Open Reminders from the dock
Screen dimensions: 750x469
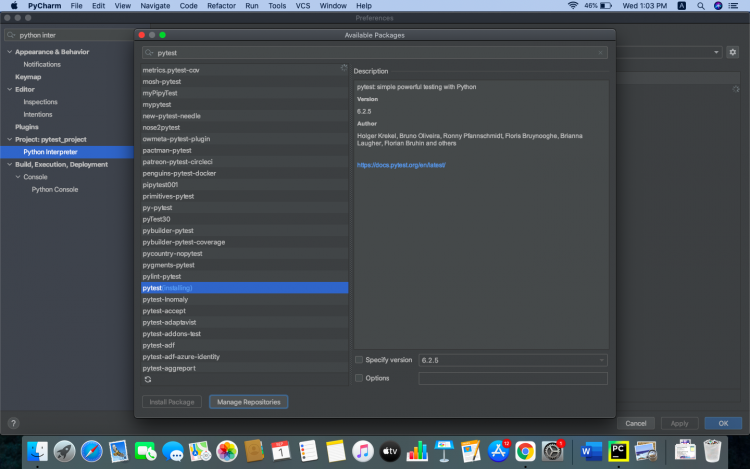(x=308, y=451)
